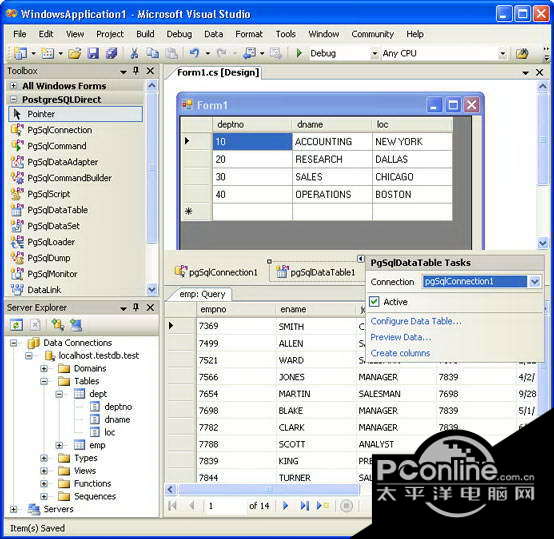554x539 pixels.
Task: Click the empno column header
Action: pos(236,309)
